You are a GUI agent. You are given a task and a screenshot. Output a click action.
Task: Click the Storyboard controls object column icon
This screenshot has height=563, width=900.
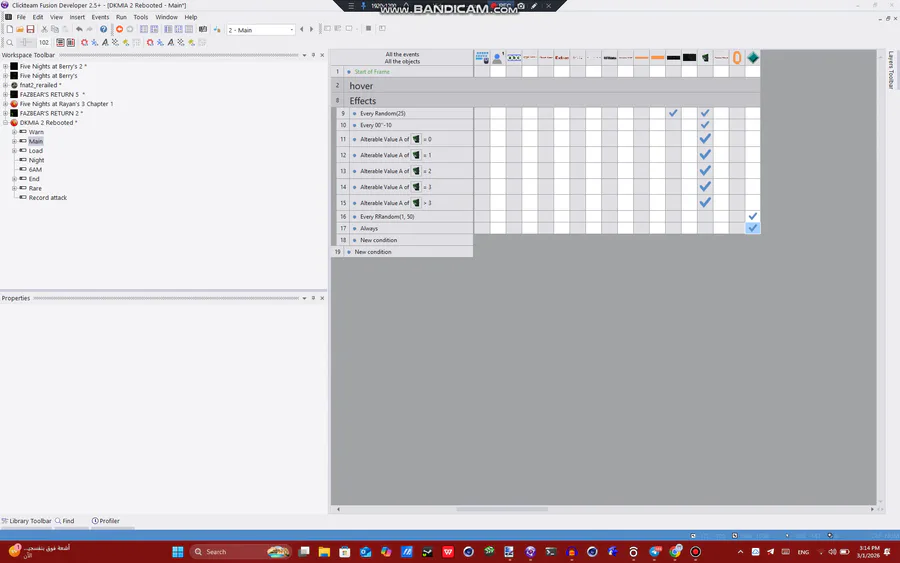[x=514, y=57]
